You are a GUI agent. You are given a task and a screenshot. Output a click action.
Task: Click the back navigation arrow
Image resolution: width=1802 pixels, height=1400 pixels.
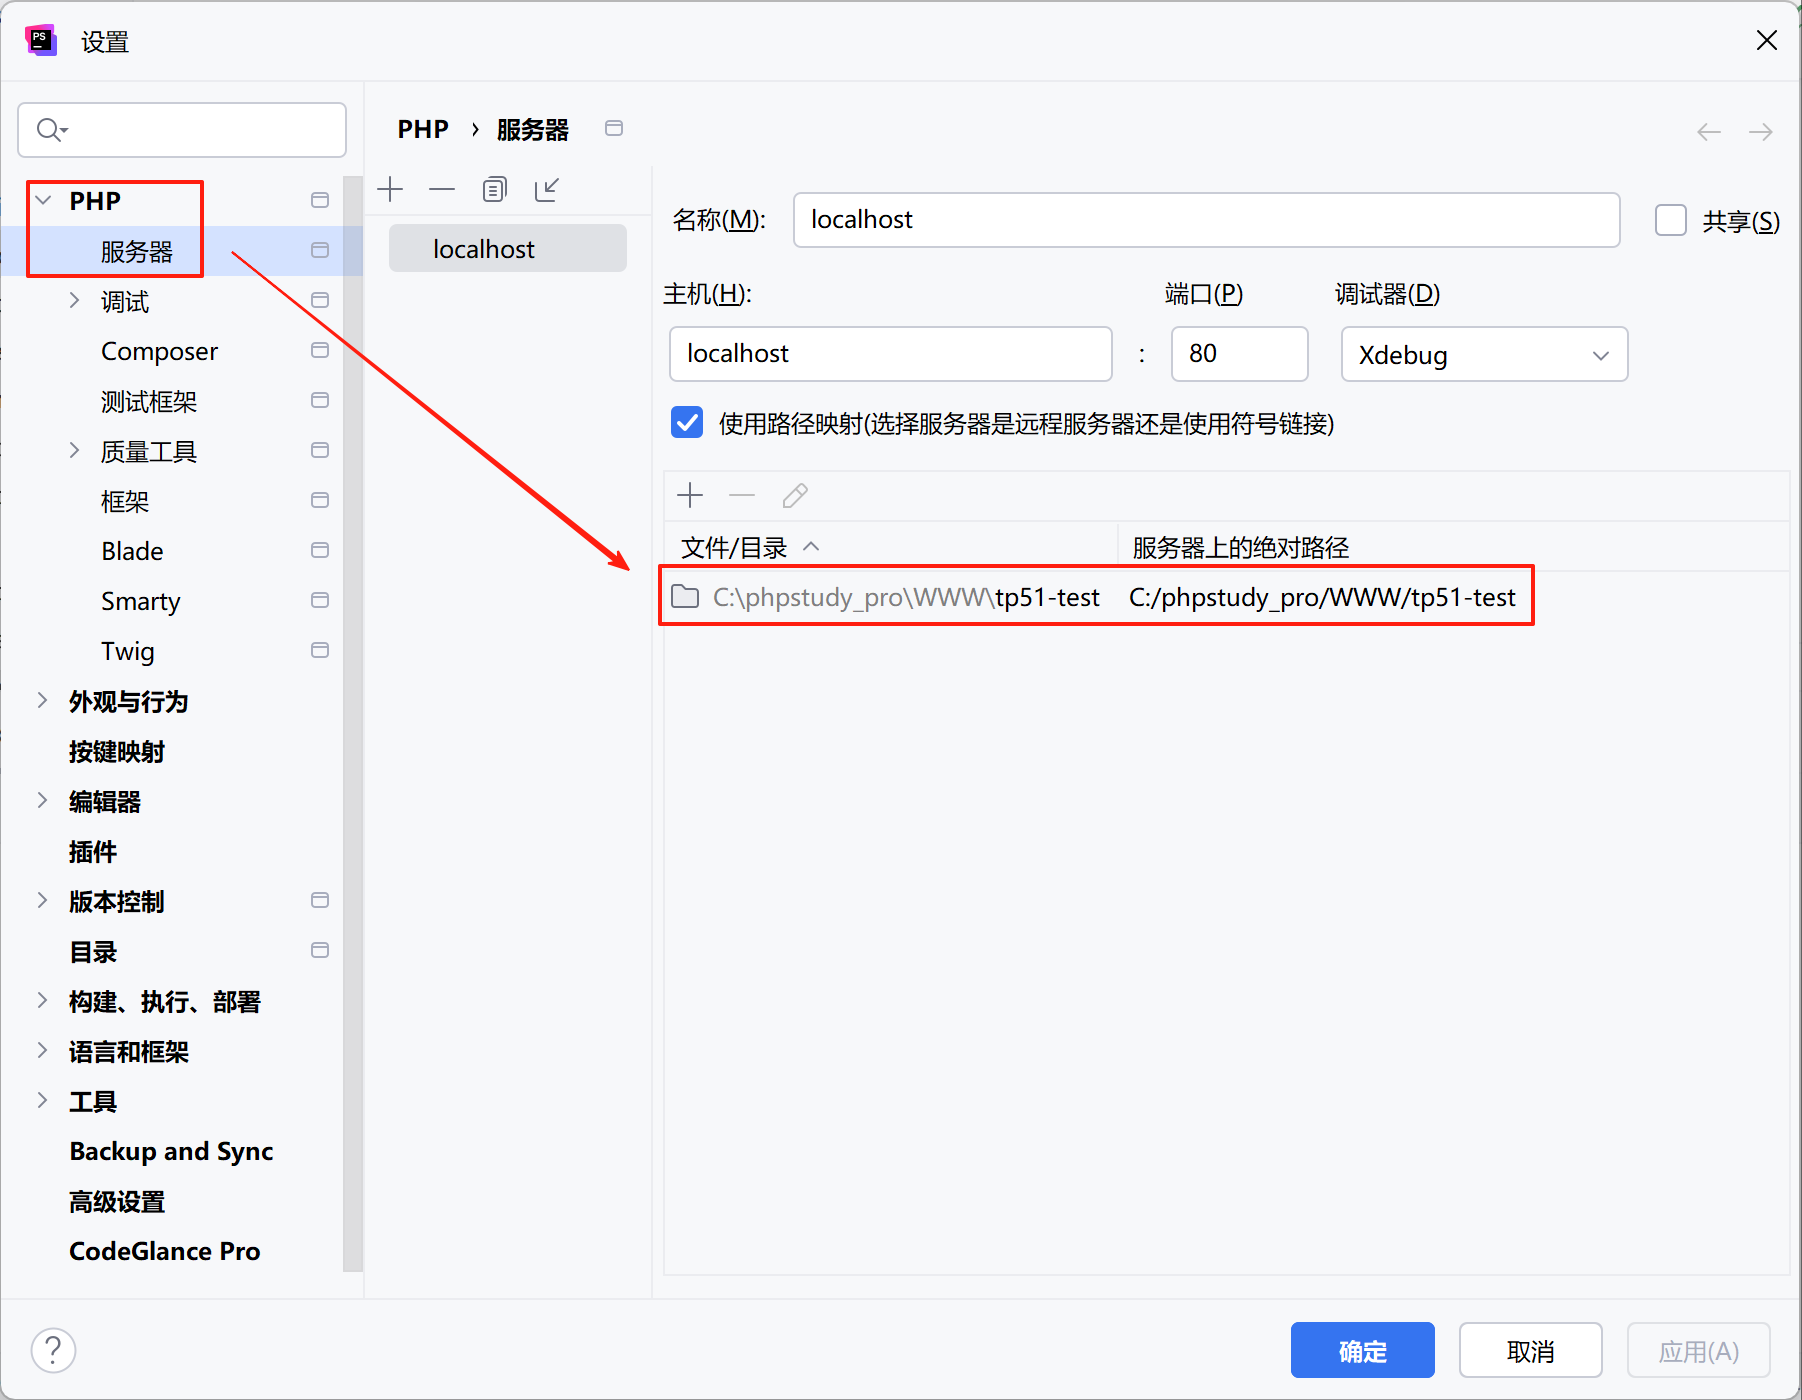(x=1709, y=132)
